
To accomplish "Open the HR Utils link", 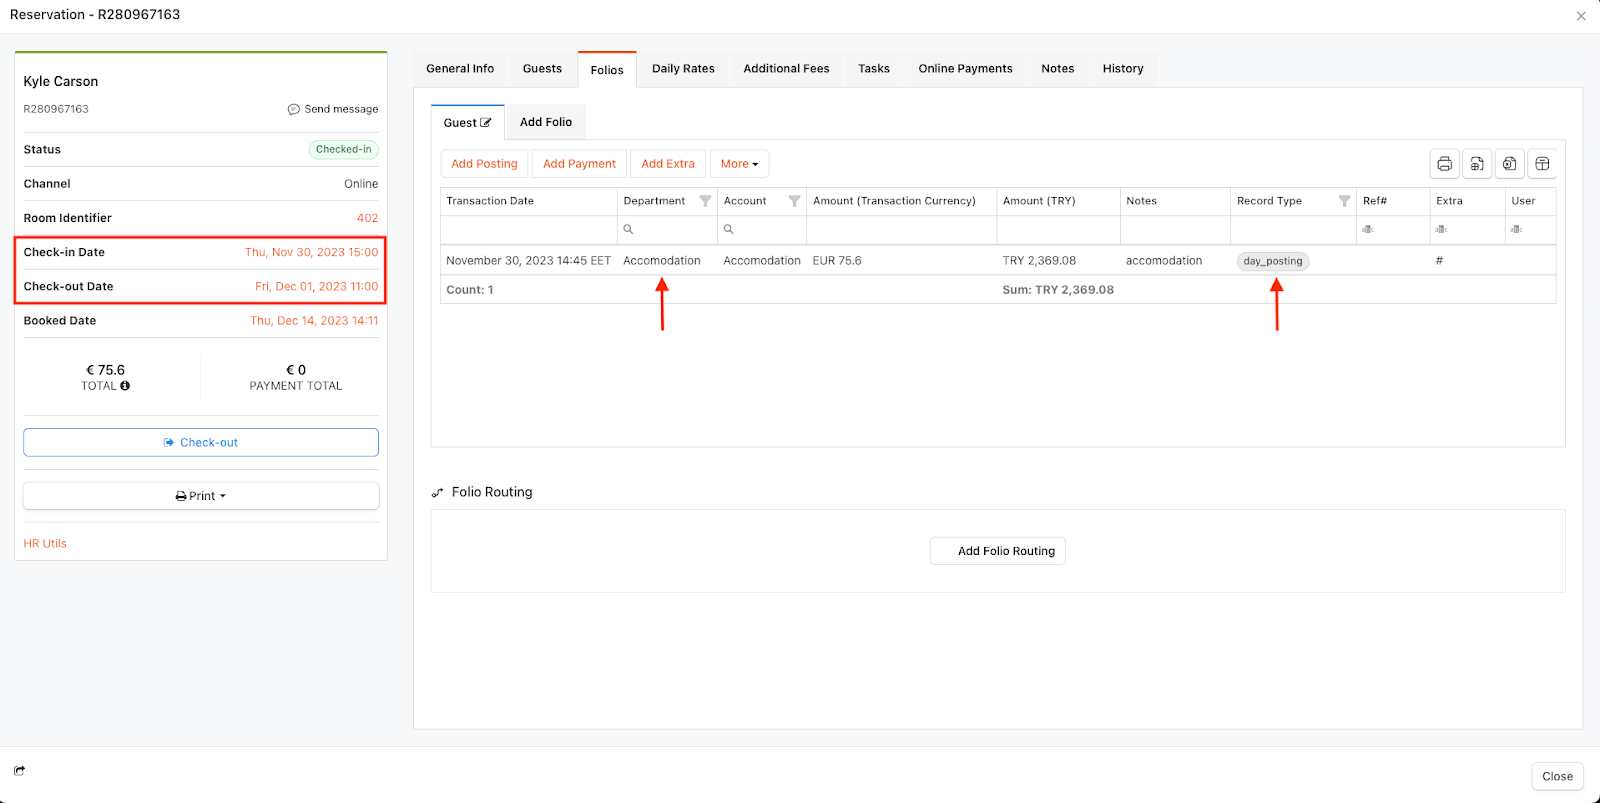I will tap(45, 544).
